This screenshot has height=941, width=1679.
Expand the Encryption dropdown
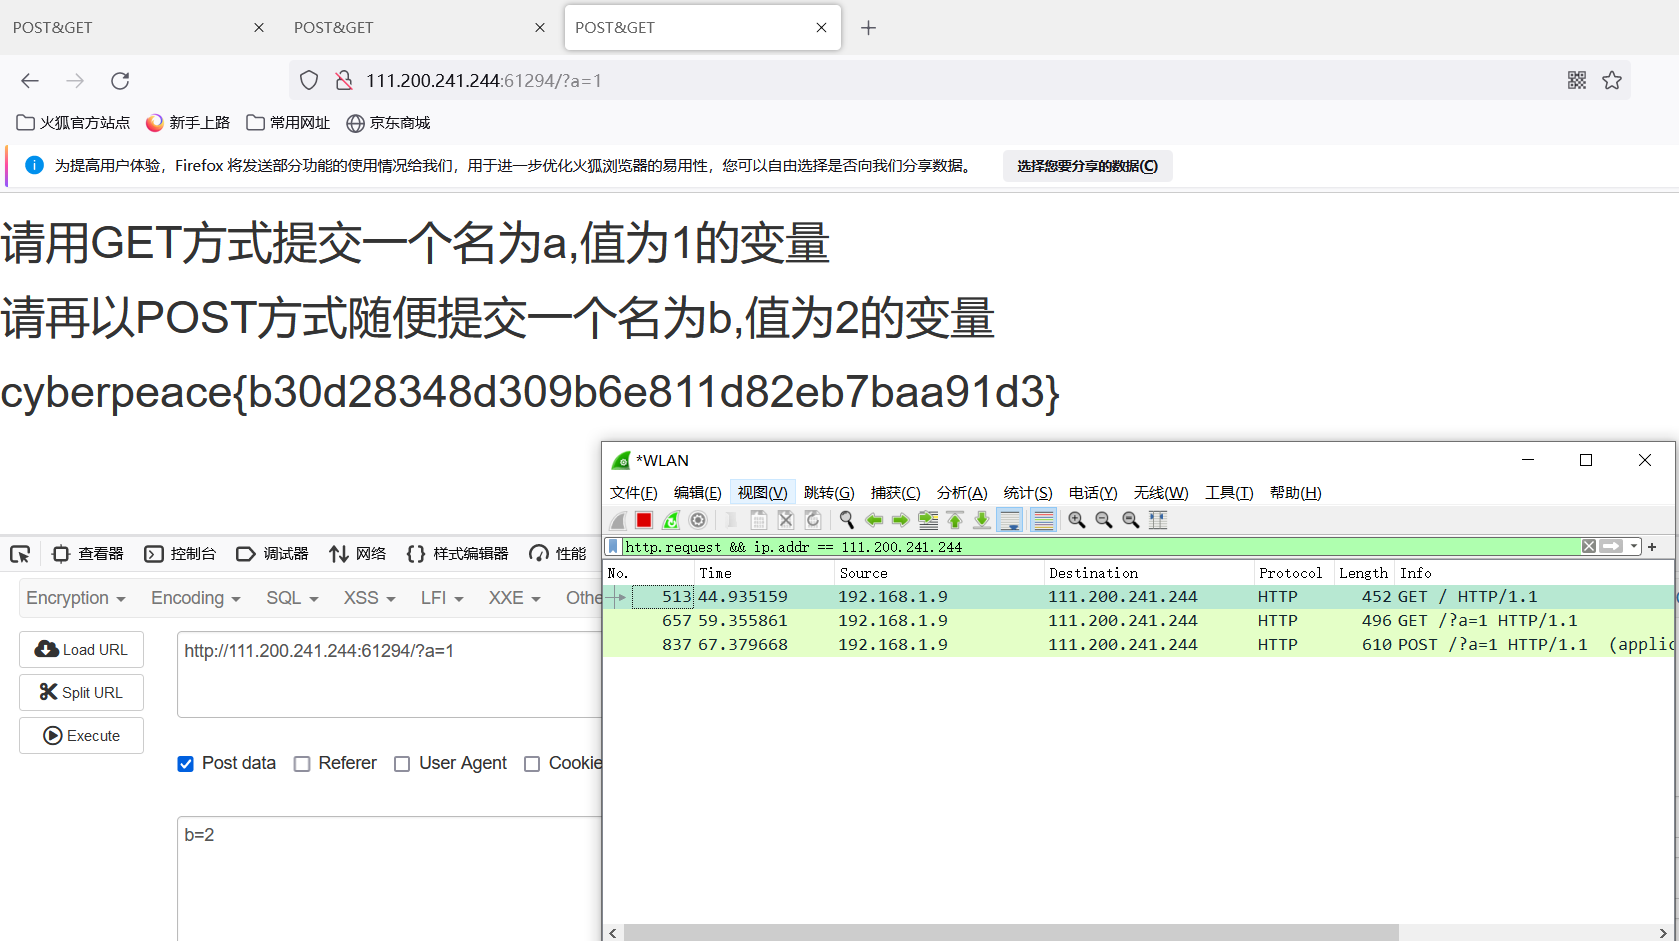point(76,598)
